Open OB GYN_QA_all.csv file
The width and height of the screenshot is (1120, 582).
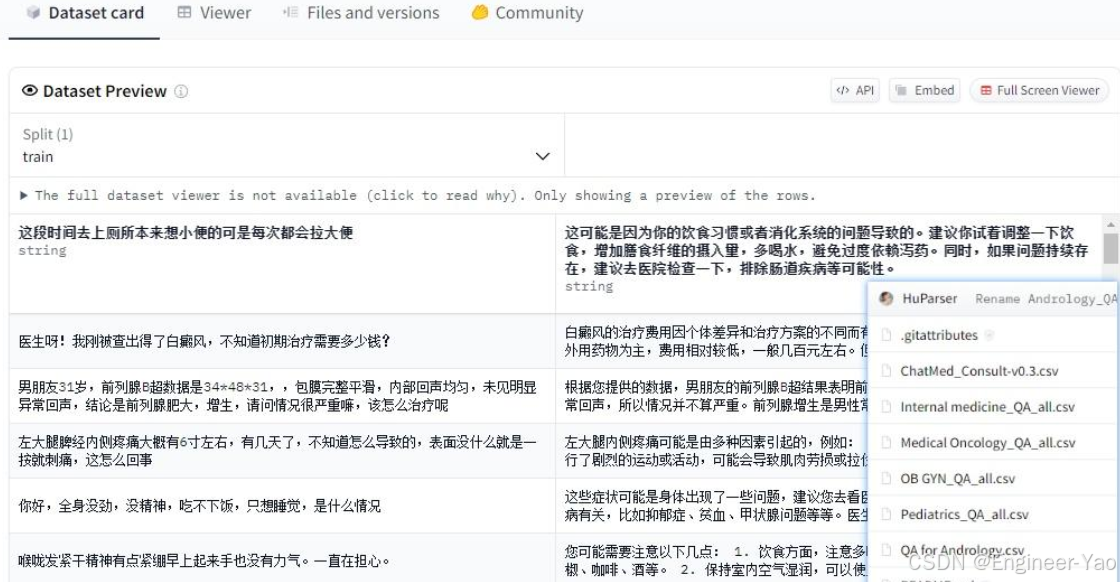point(957,478)
